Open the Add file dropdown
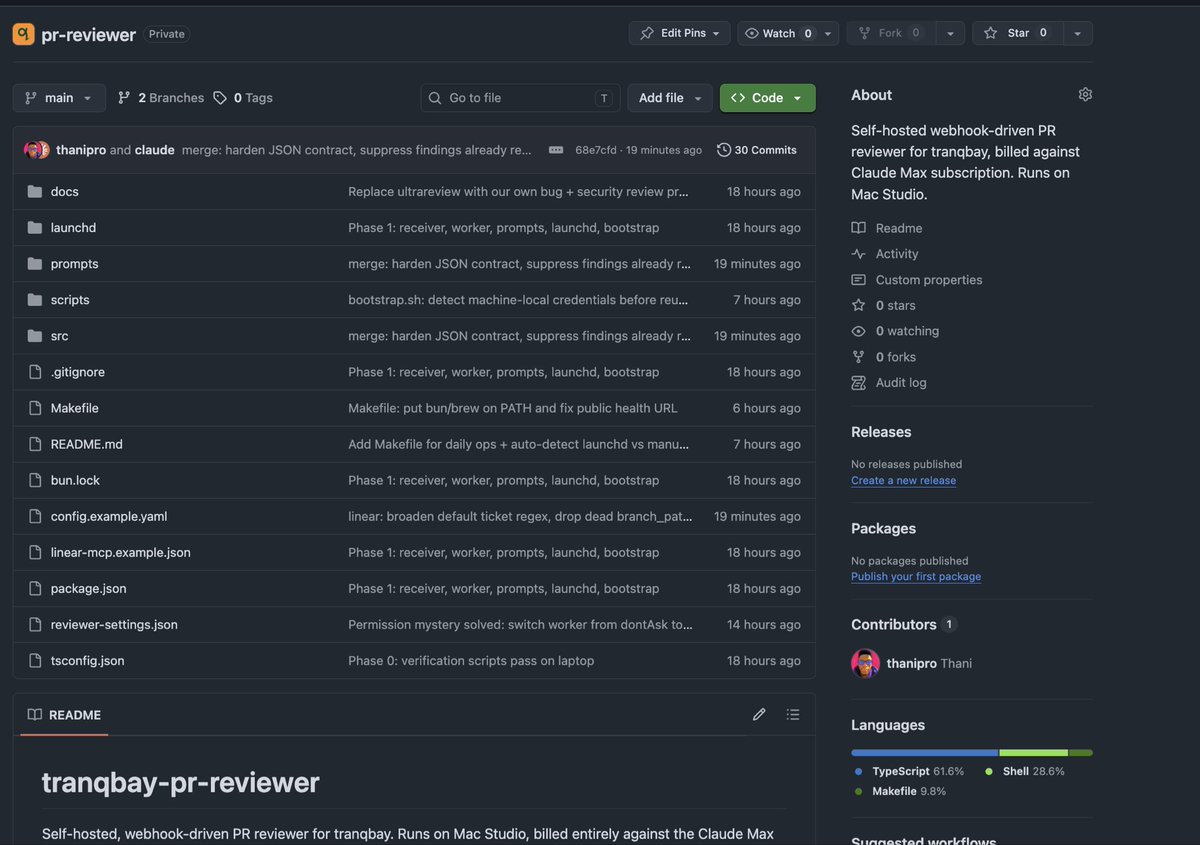Viewport: 1200px width, 845px height. point(670,98)
